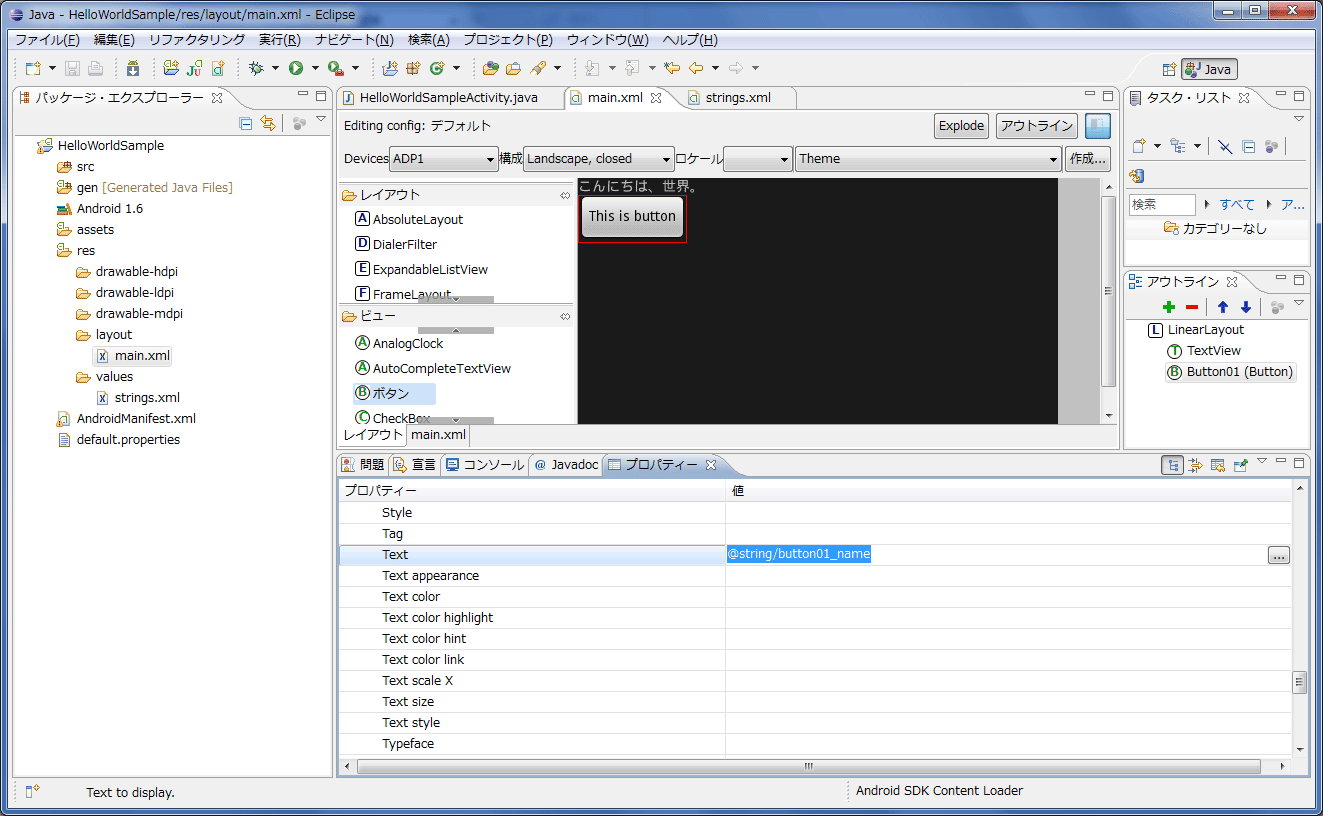Open the Package Explorer view menu triangle
The width and height of the screenshot is (1323, 816).
click(321, 120)
